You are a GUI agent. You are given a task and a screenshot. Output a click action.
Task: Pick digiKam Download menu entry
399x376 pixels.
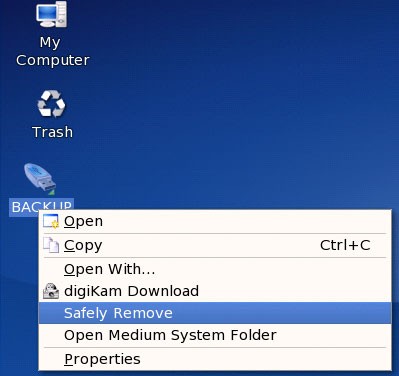click(215, 291)
